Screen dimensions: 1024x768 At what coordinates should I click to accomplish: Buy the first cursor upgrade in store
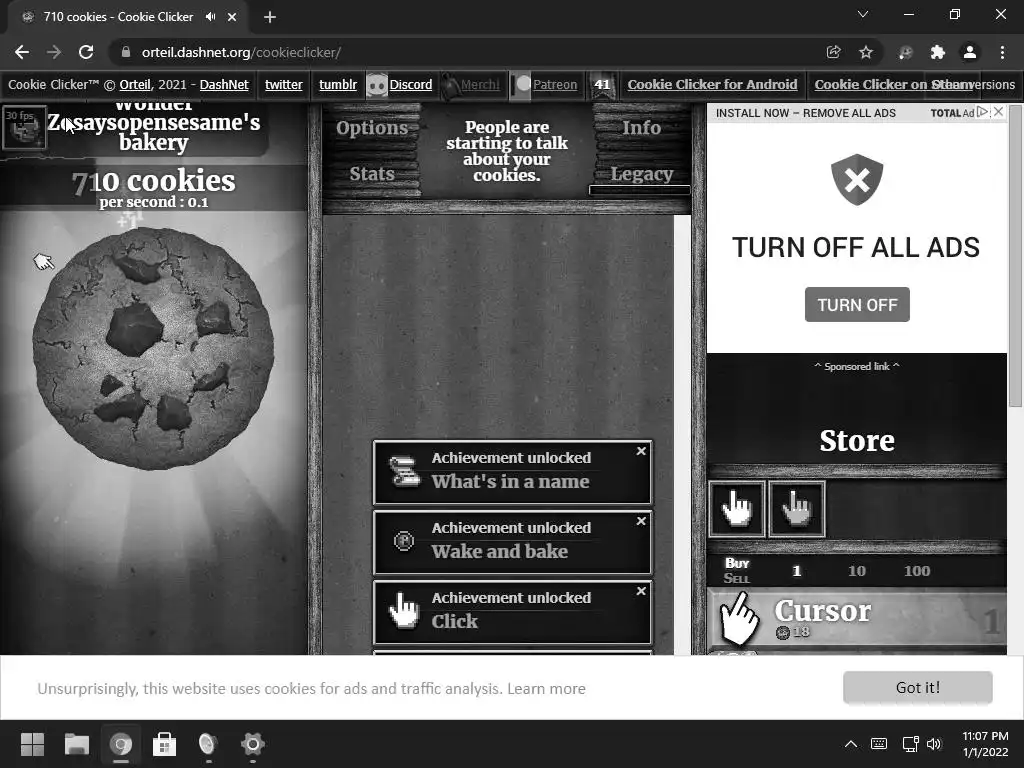737,509
